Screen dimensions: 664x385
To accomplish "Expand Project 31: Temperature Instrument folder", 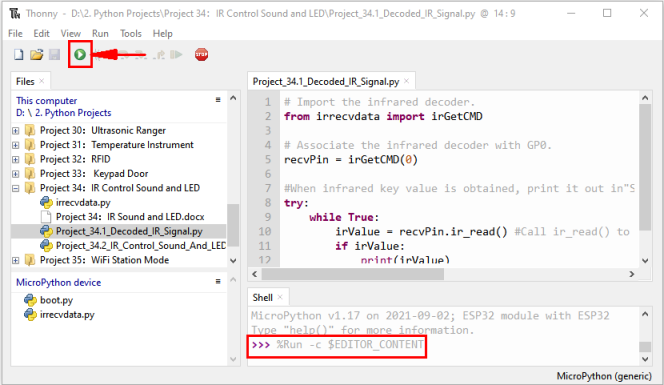I will tap(16, 145).
